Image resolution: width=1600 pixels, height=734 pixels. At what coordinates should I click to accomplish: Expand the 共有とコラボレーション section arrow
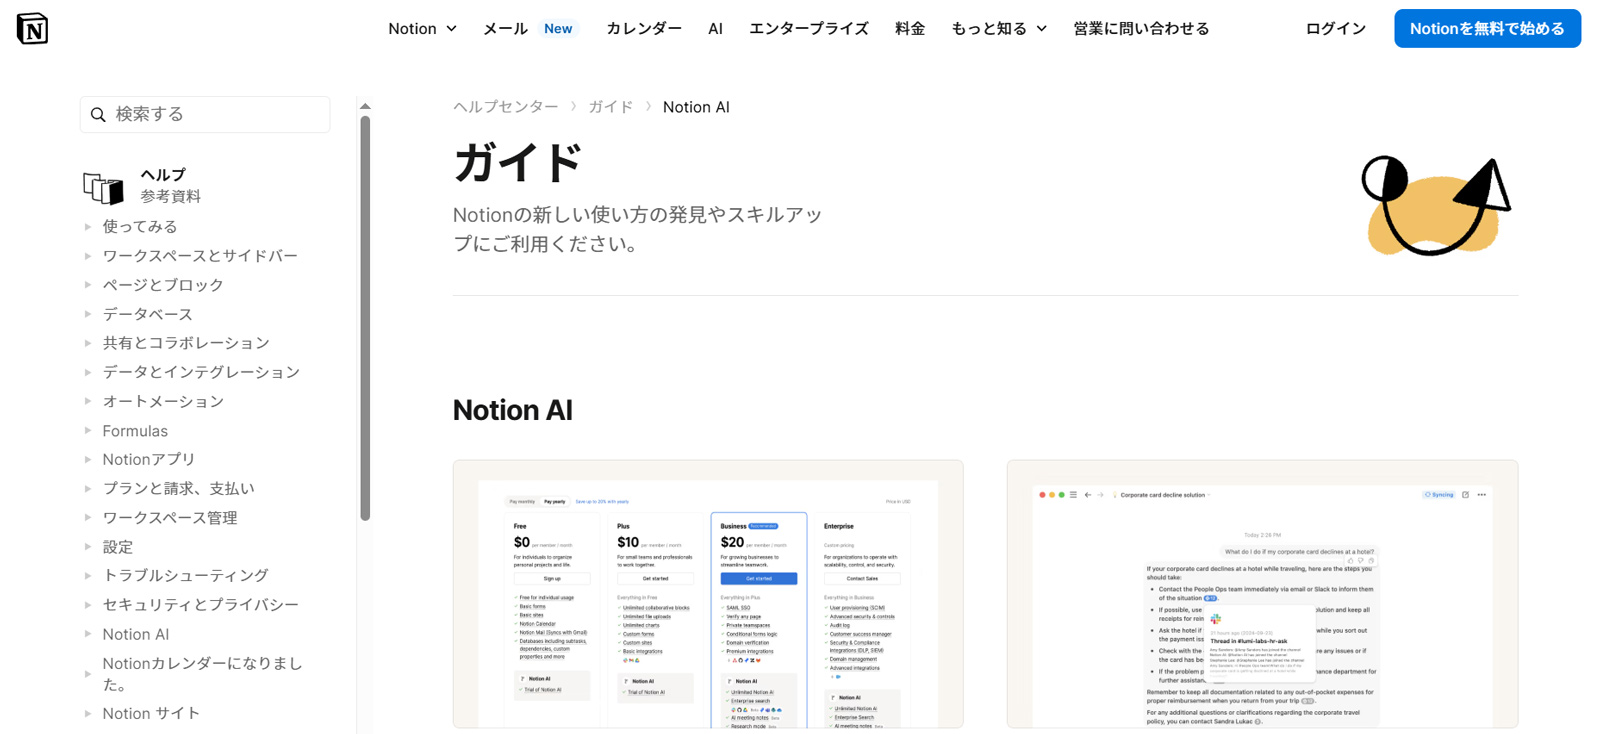[x=88, y=343]
